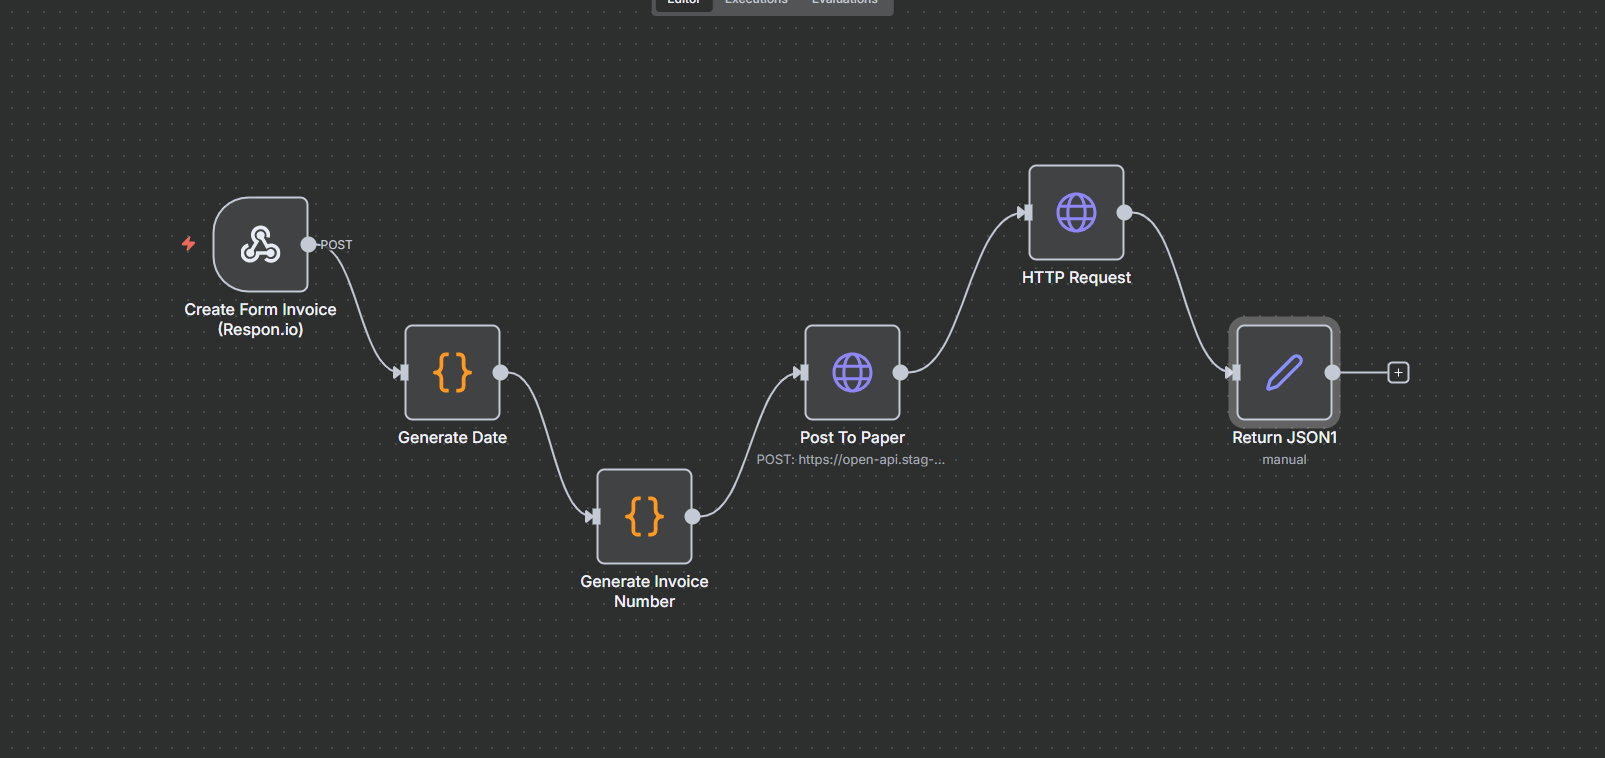Select the HTTP Request node icon
The width and height of the screenshot is (1605, 758).
coord(1076,212)
